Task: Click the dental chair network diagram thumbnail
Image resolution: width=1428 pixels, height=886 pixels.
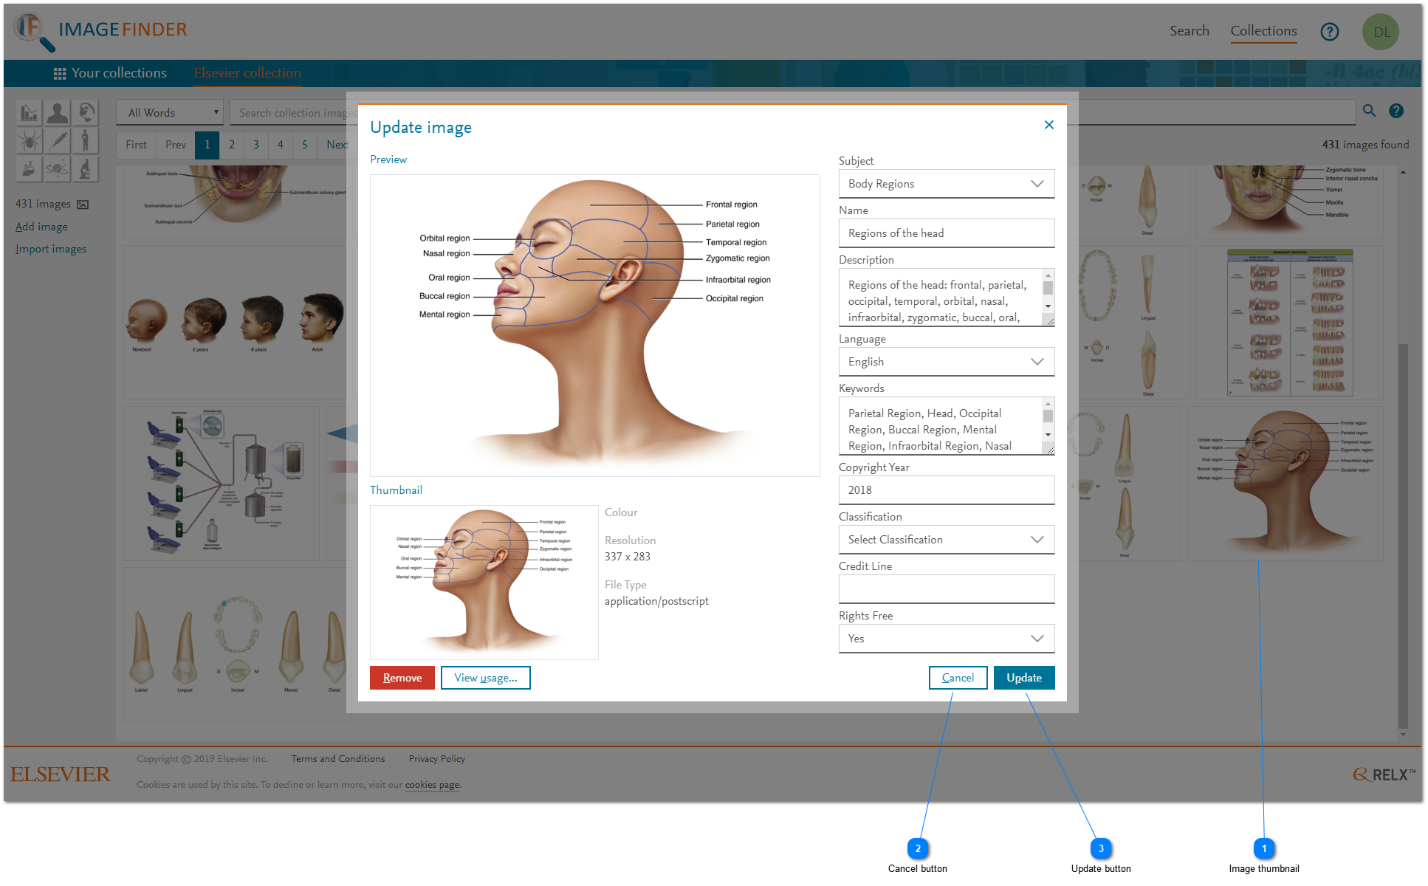Action: (222, 482)
